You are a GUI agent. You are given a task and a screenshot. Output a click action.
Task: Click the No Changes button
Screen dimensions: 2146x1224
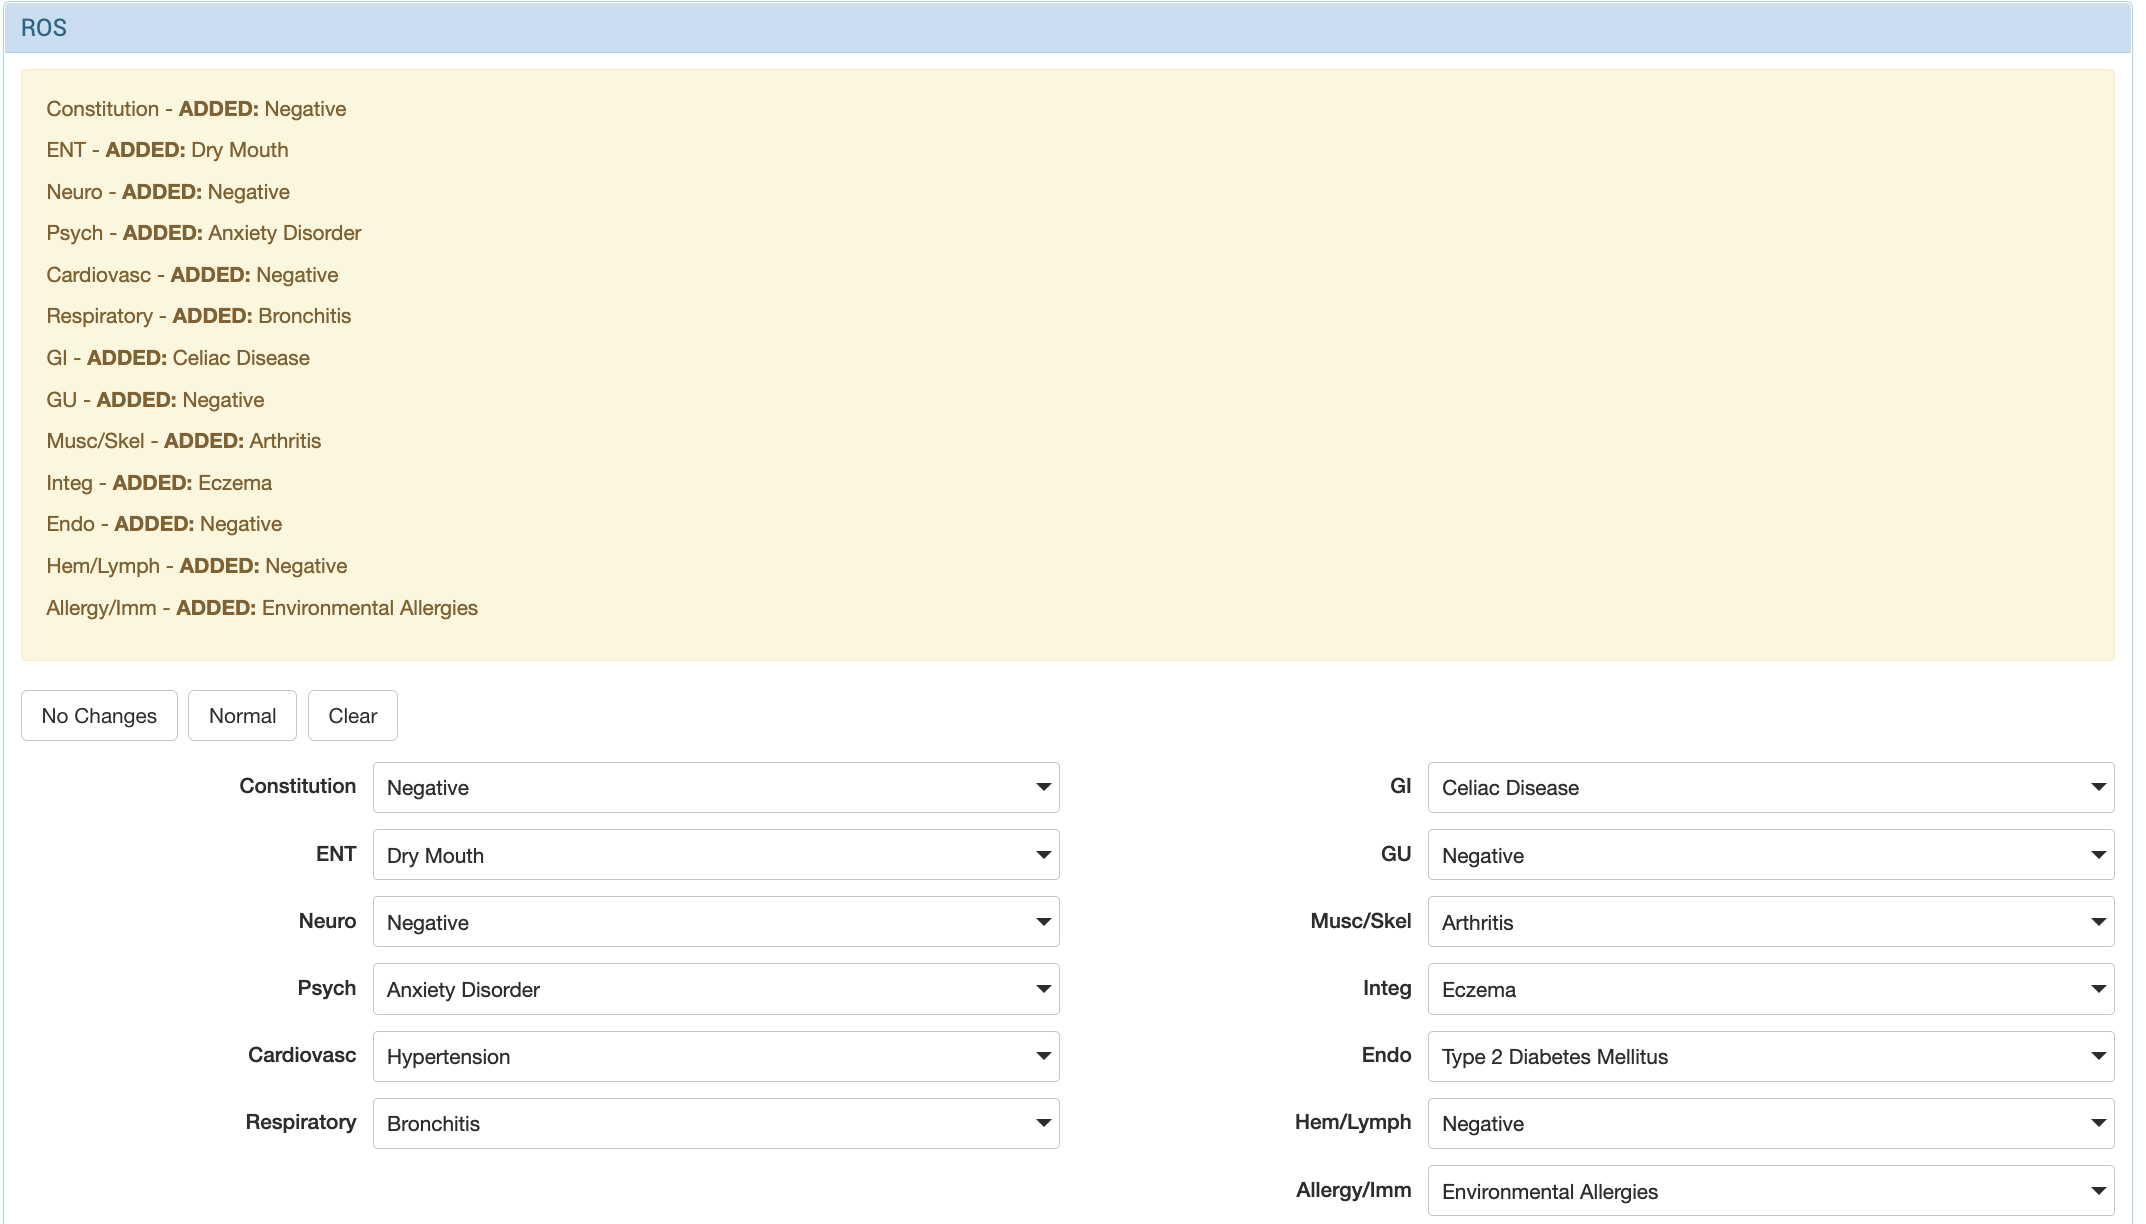pos(99,716)
